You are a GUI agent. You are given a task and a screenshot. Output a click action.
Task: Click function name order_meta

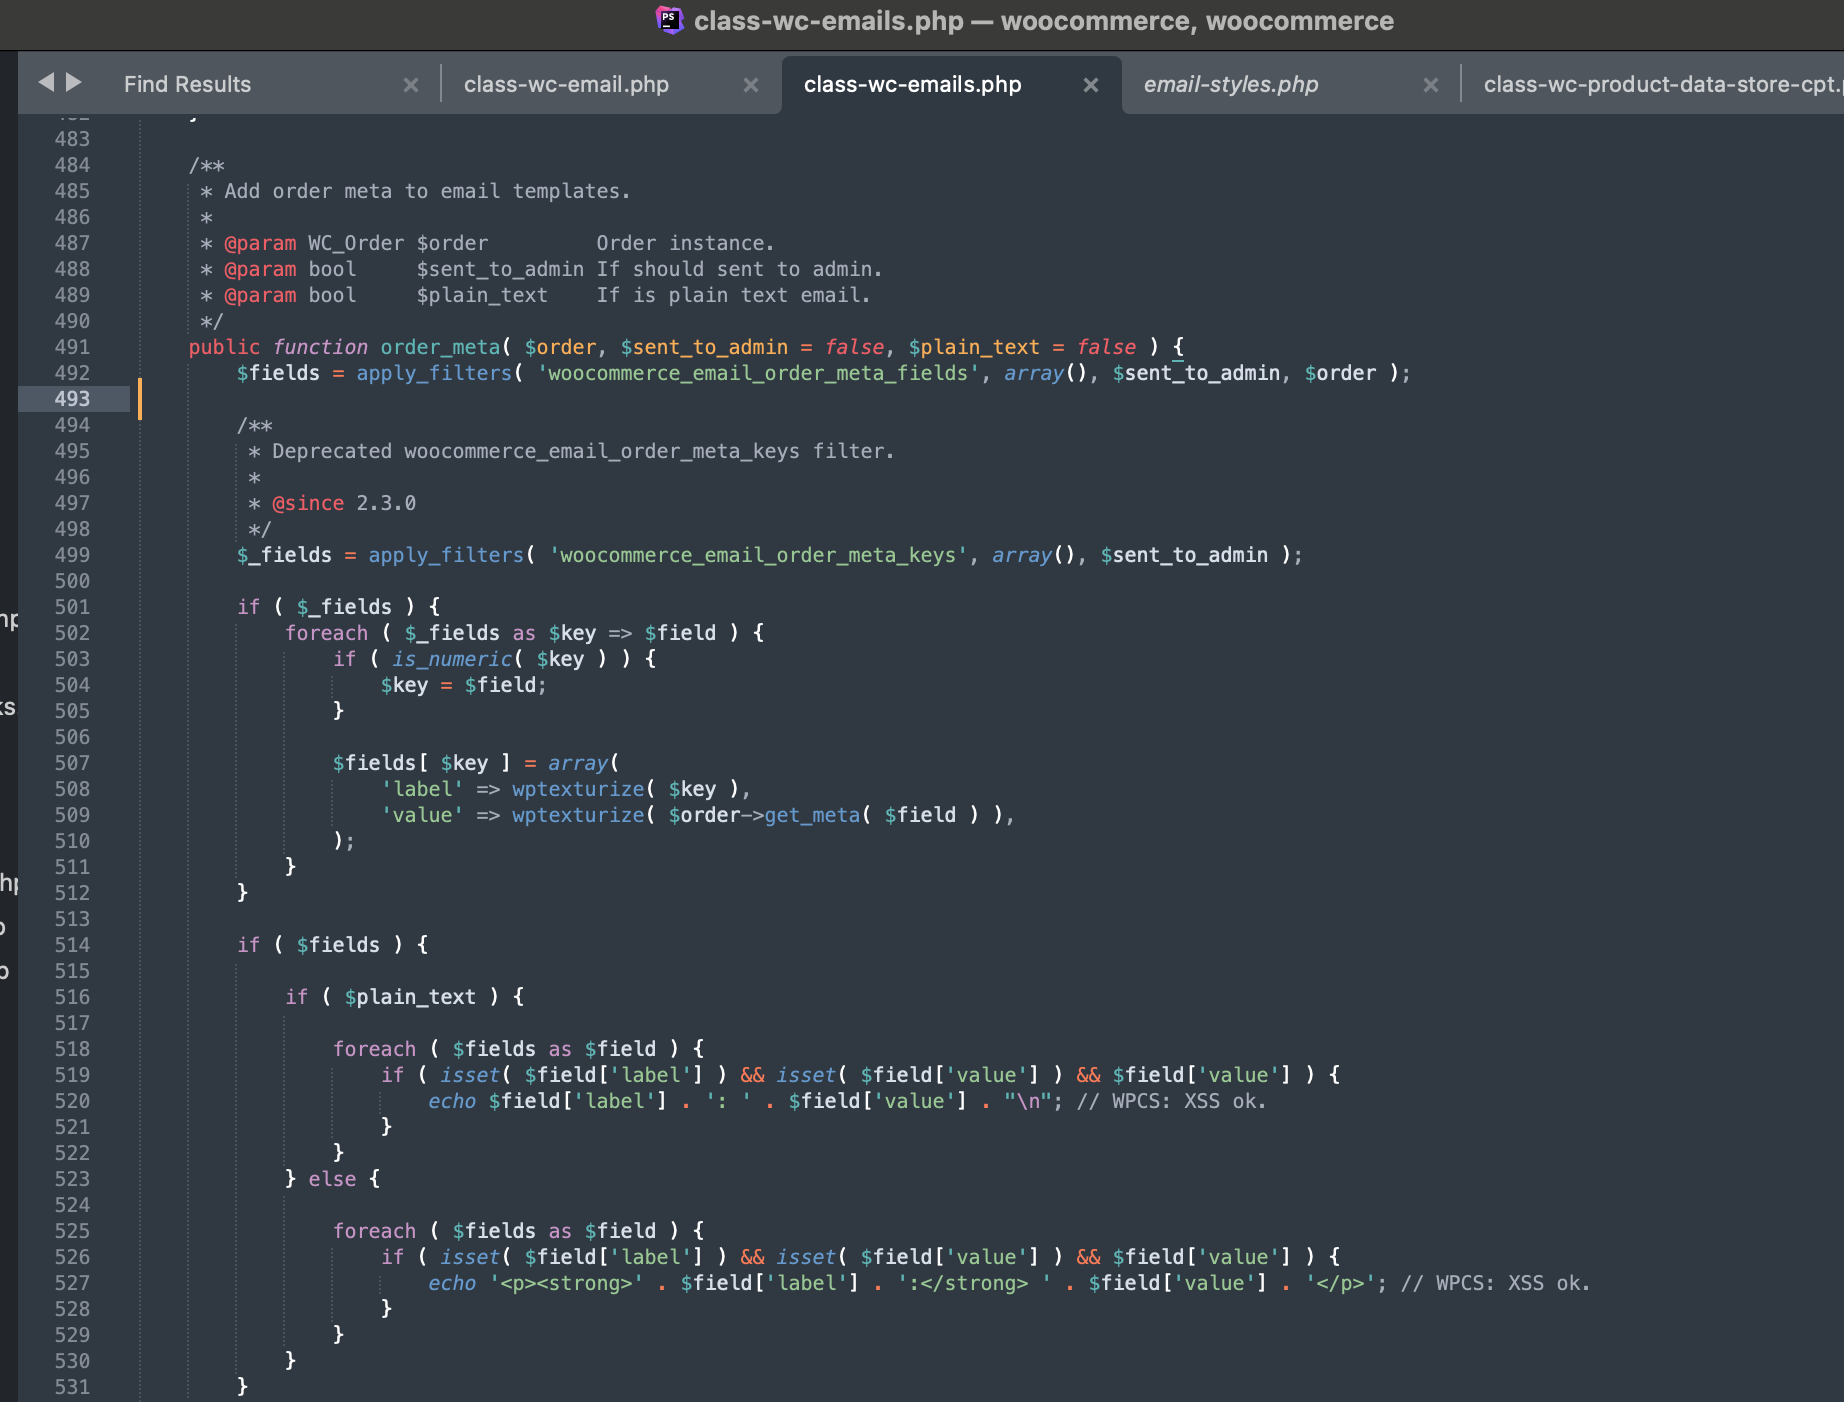(x=440, y=347)
